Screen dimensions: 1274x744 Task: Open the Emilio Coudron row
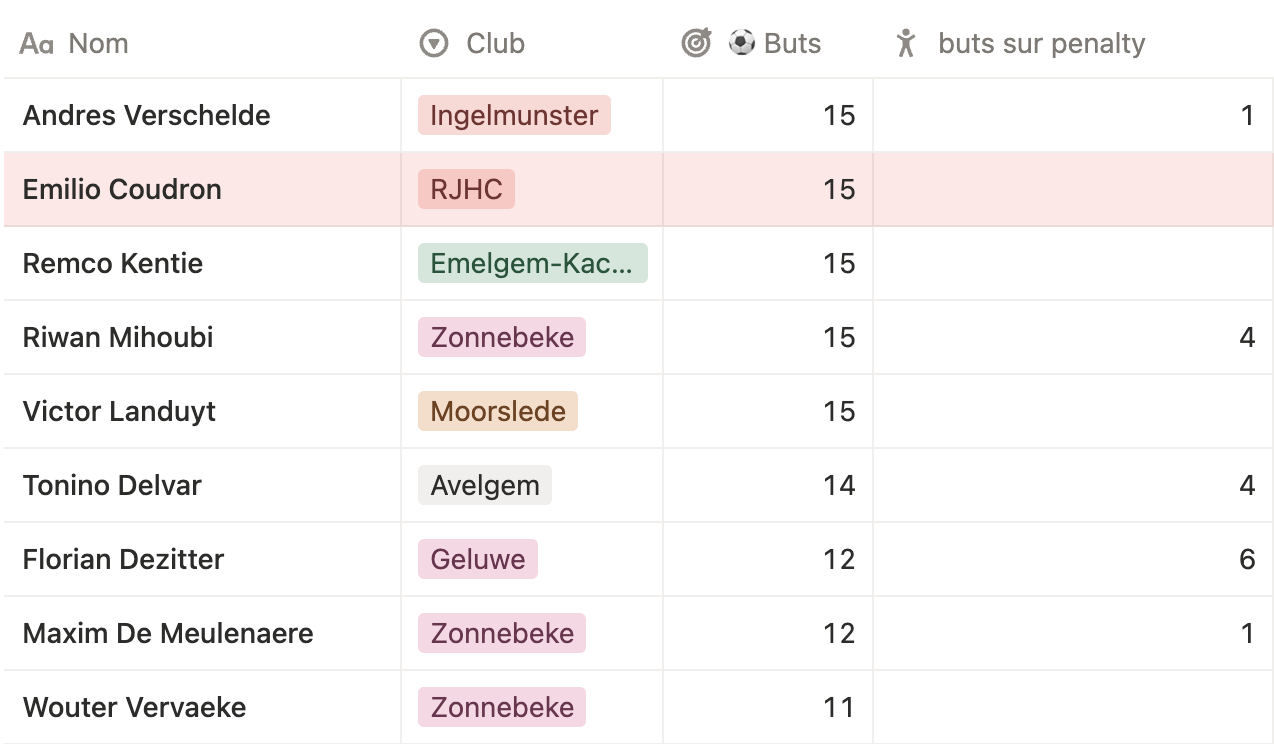click(122, 189)
